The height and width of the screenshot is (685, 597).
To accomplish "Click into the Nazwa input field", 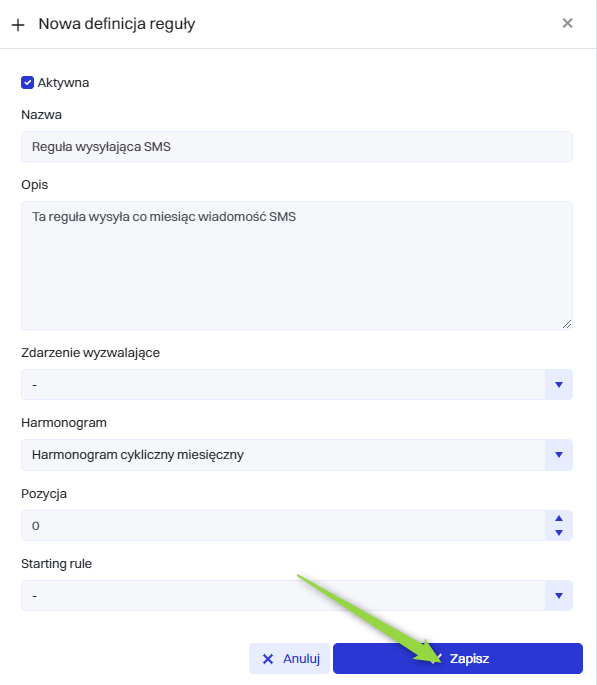I will tap(297, 146).
